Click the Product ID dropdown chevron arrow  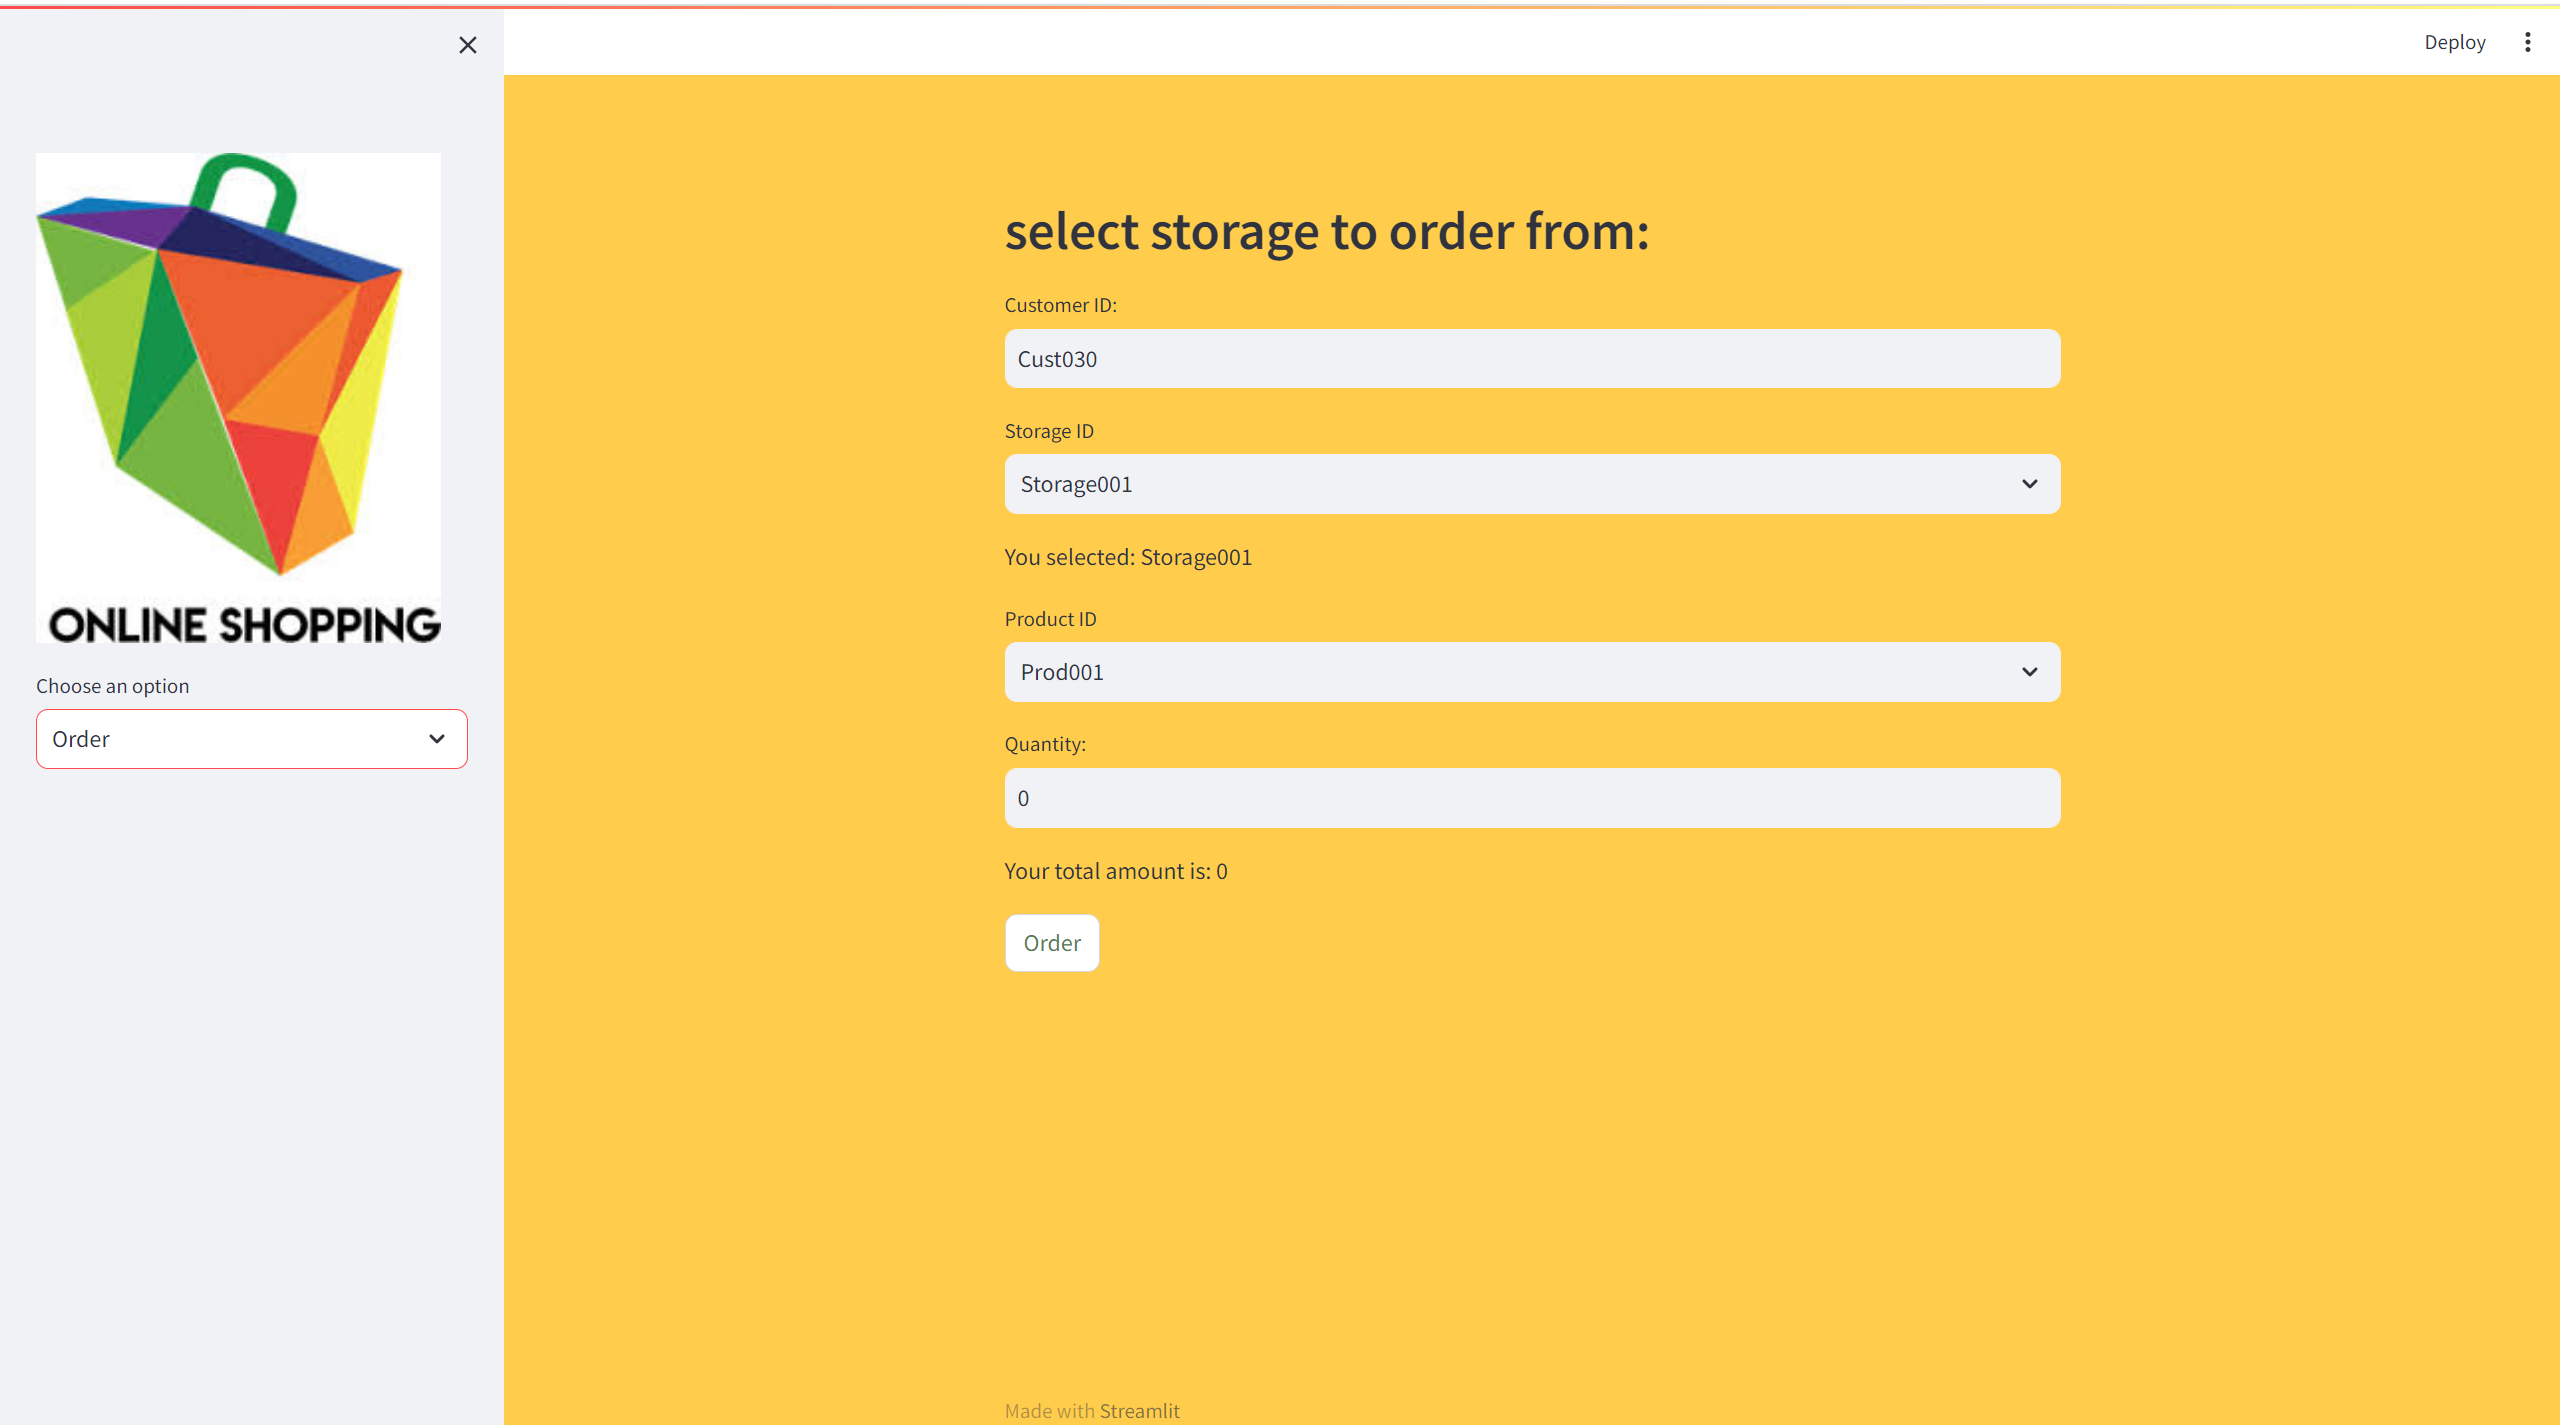pyautogui.click(x=2029, y=672)
